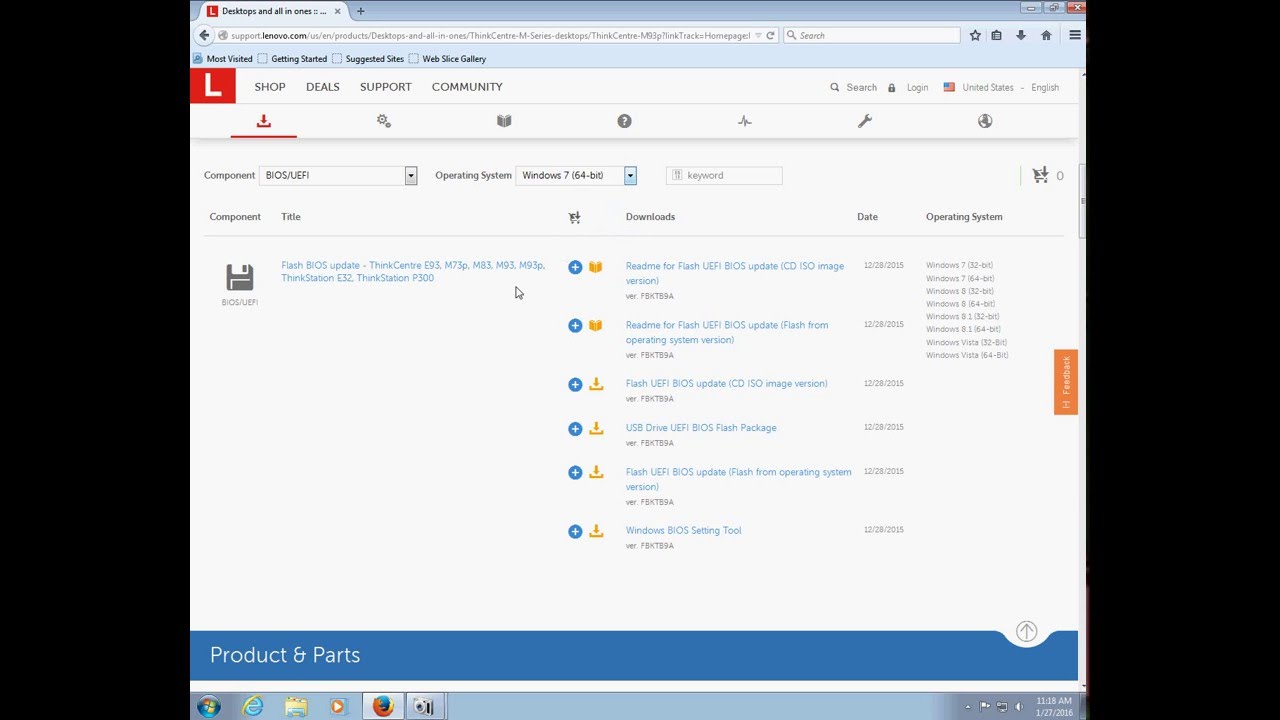Click the orange Feedback side button

[x=1066, y=381]
